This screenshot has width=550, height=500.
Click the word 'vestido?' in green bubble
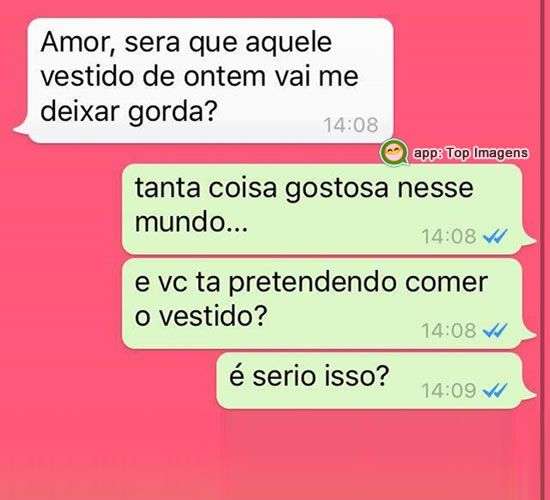(x=213, y=316)
